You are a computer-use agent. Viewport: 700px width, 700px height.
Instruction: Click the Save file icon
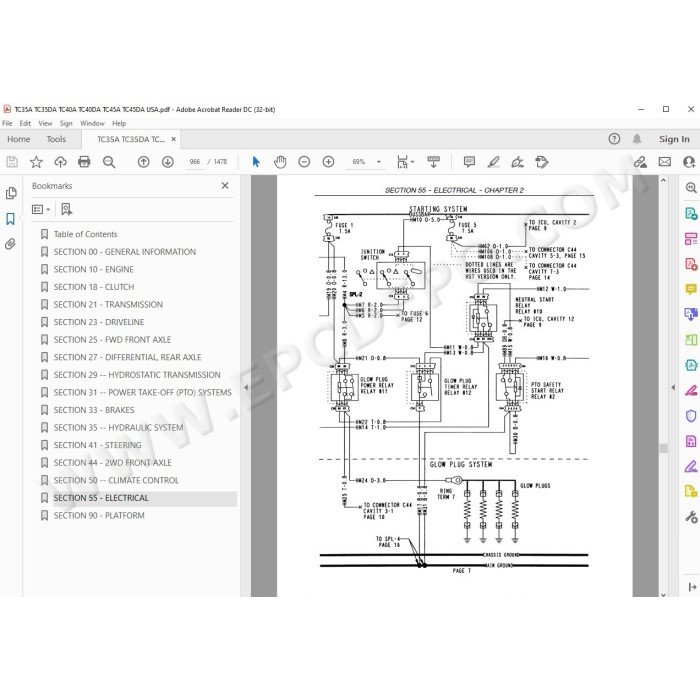(12, 162)
